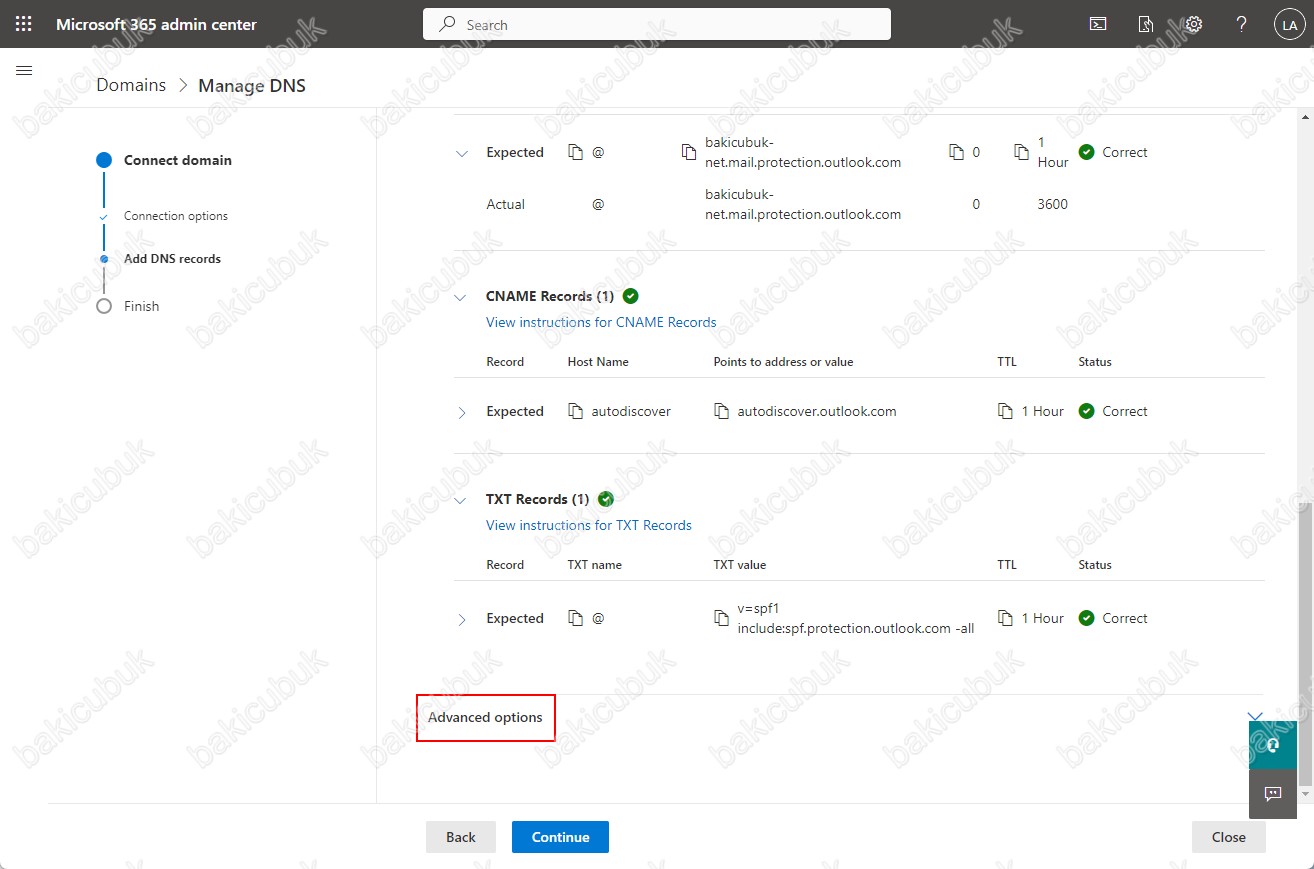Select the Finish step
The height and width of the screenshot is (869, 1314).
click(x=141, y=306)
